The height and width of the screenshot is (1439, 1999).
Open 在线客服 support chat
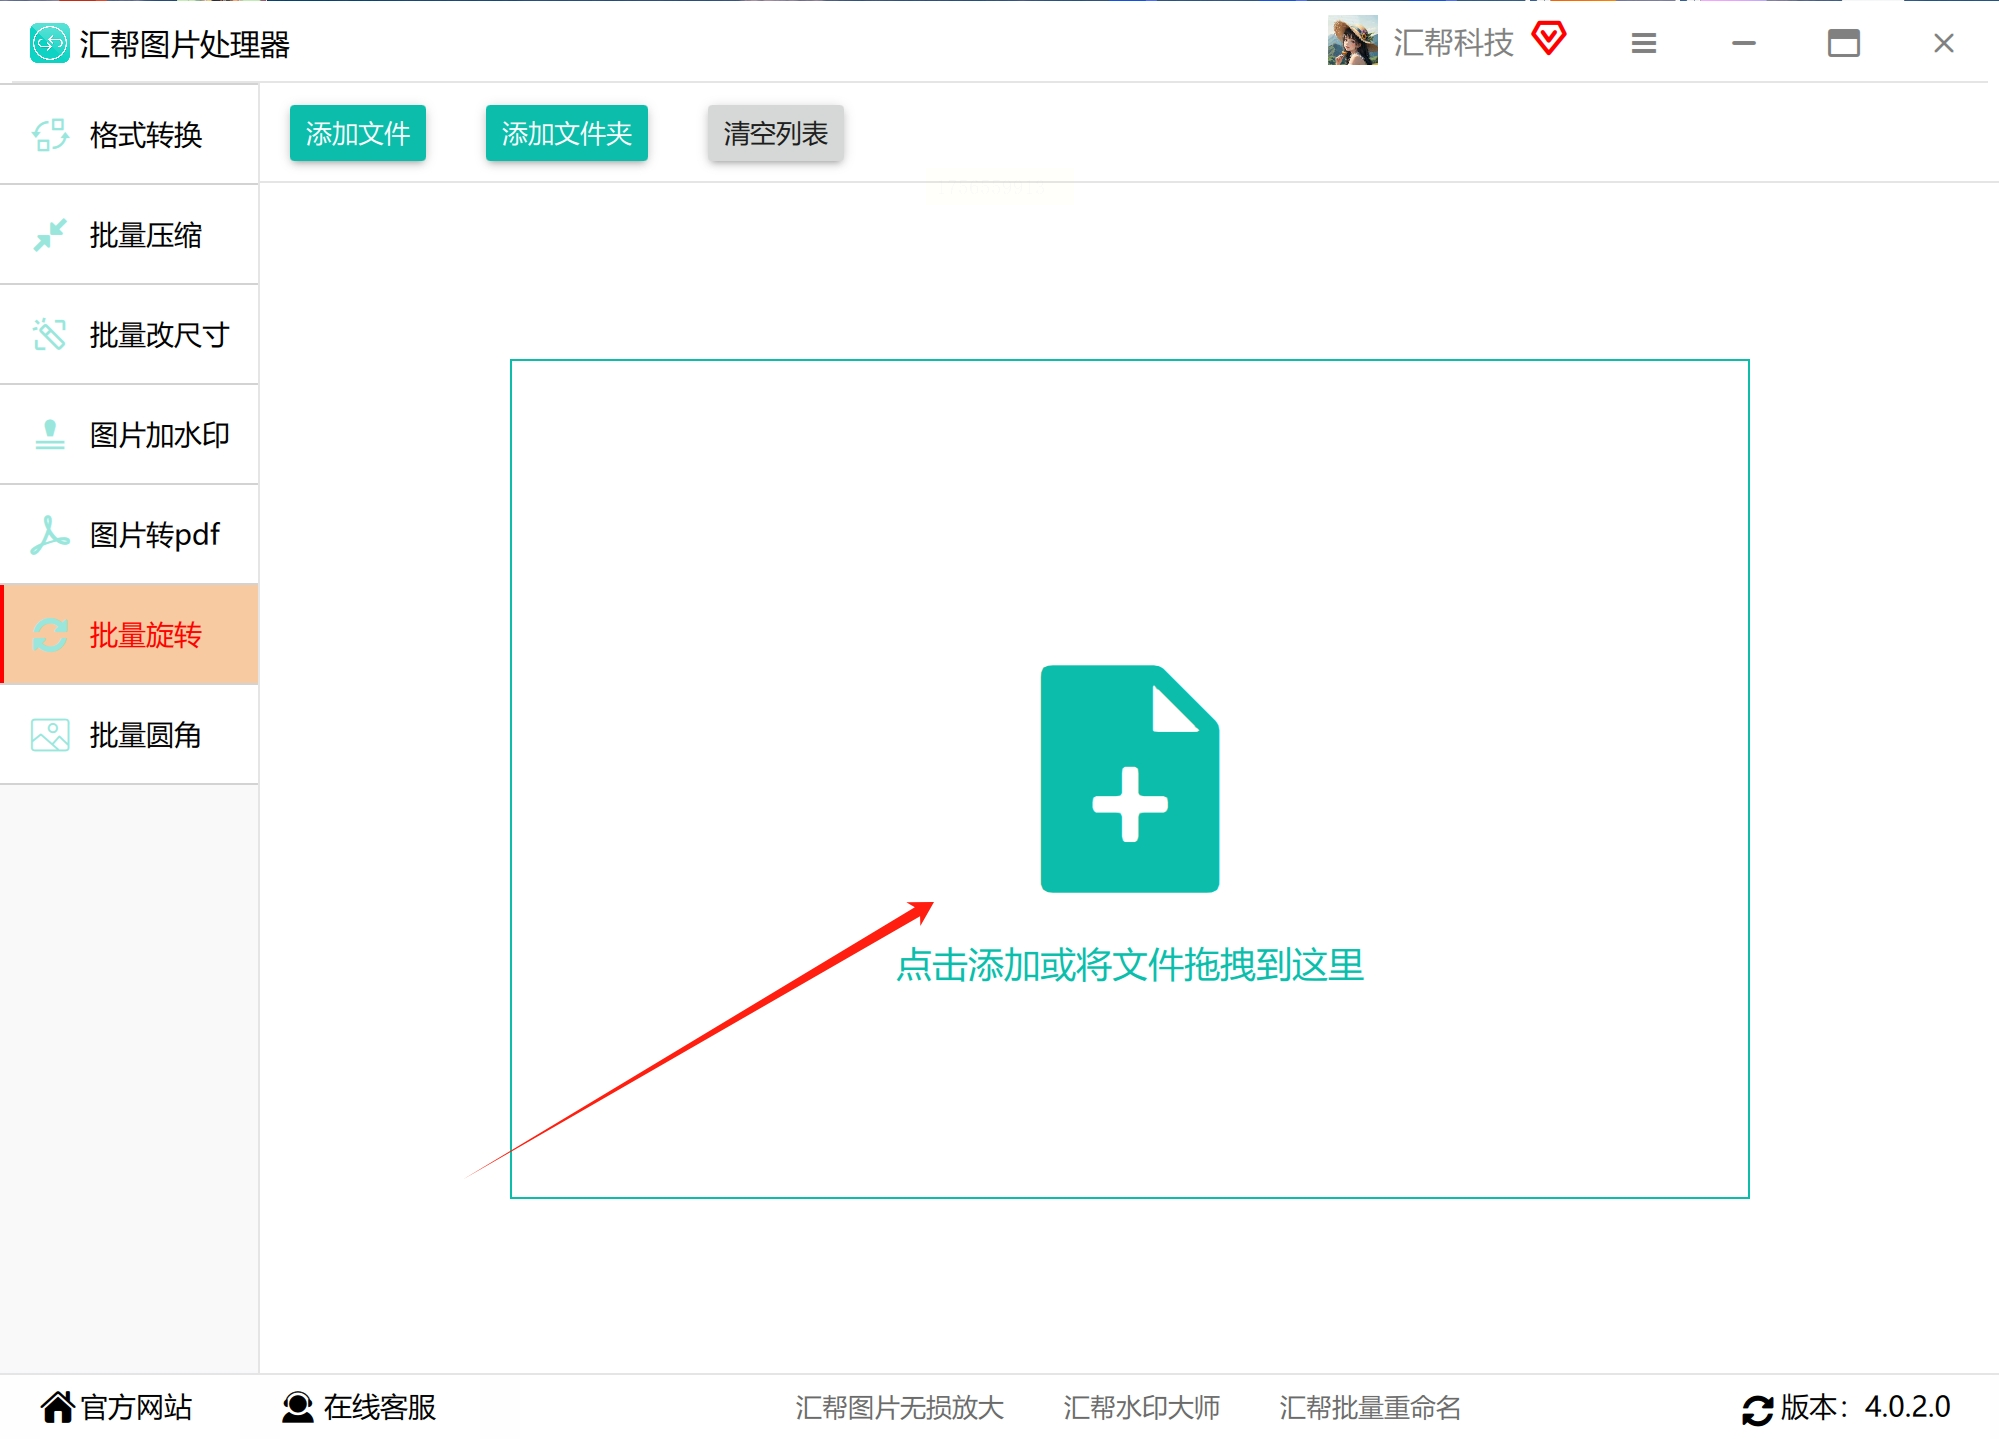(360, 1407)
